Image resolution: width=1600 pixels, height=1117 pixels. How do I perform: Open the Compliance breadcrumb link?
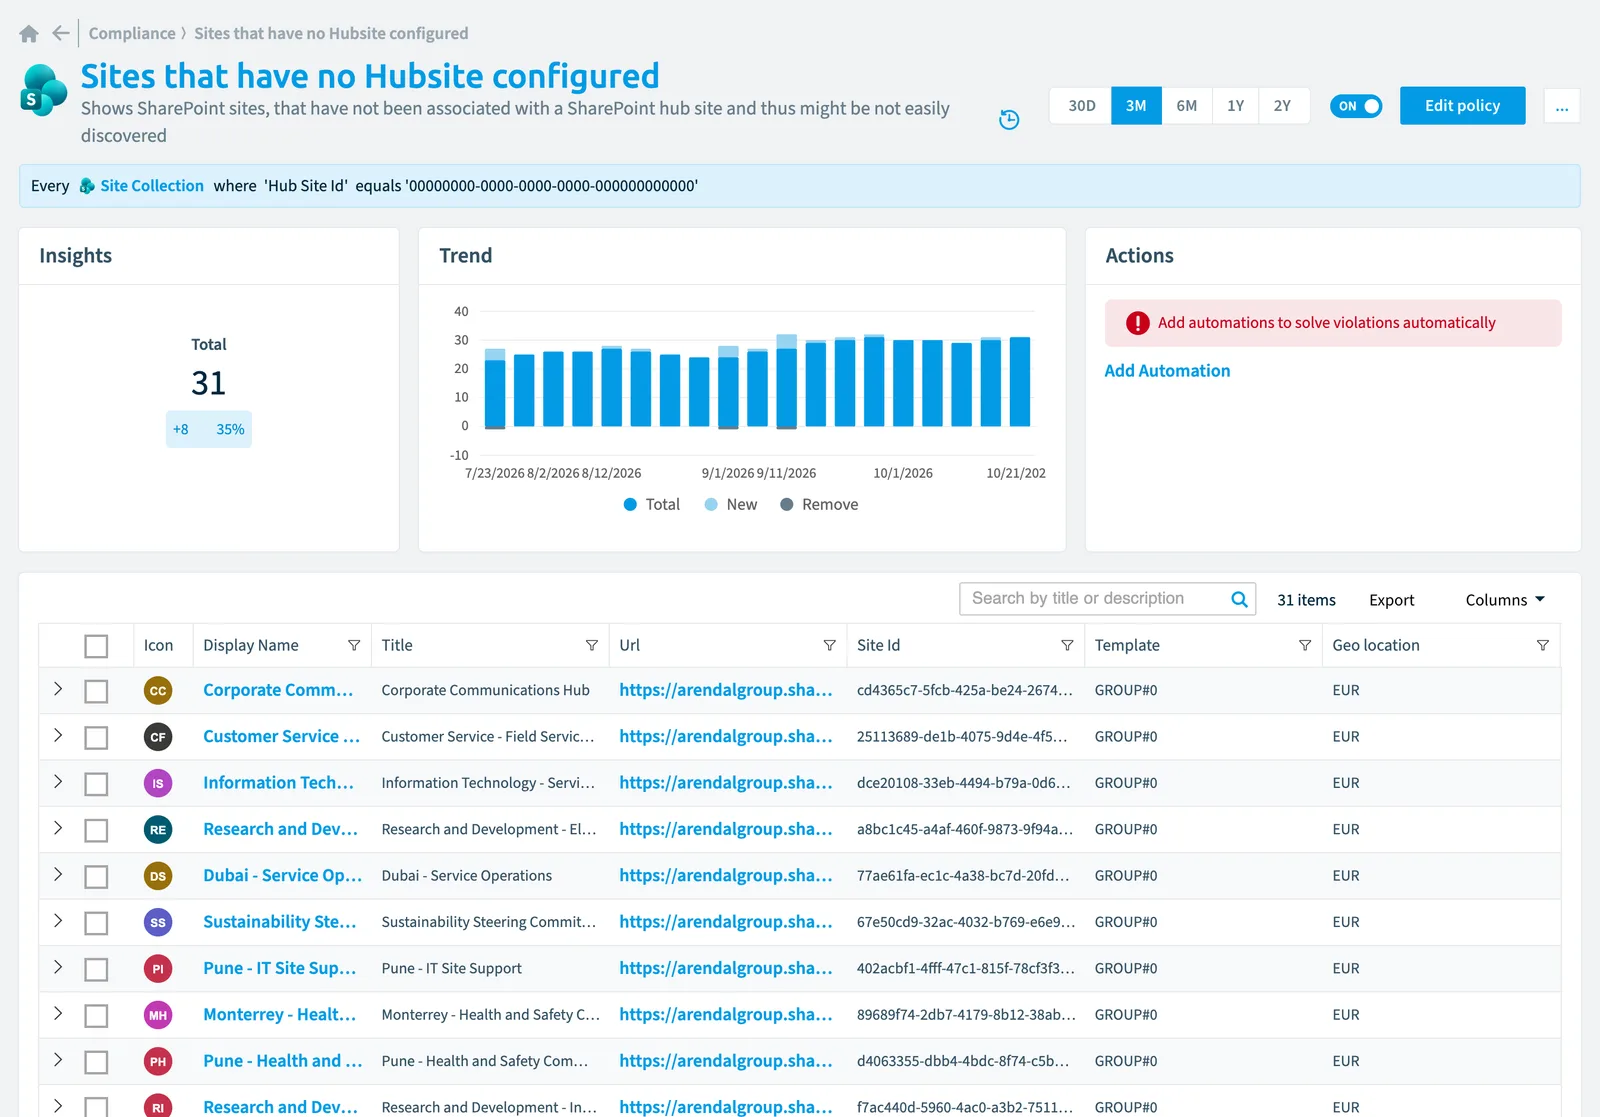point(132,33)
